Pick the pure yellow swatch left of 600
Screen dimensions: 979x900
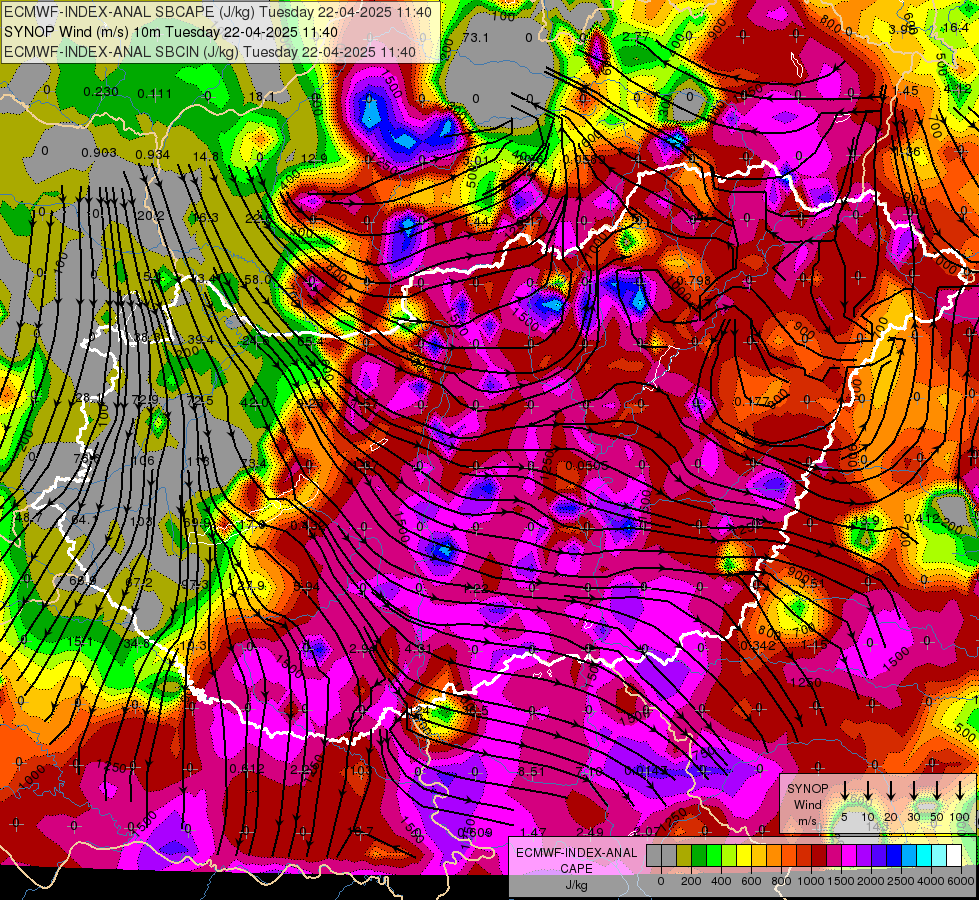coord(744,855)
